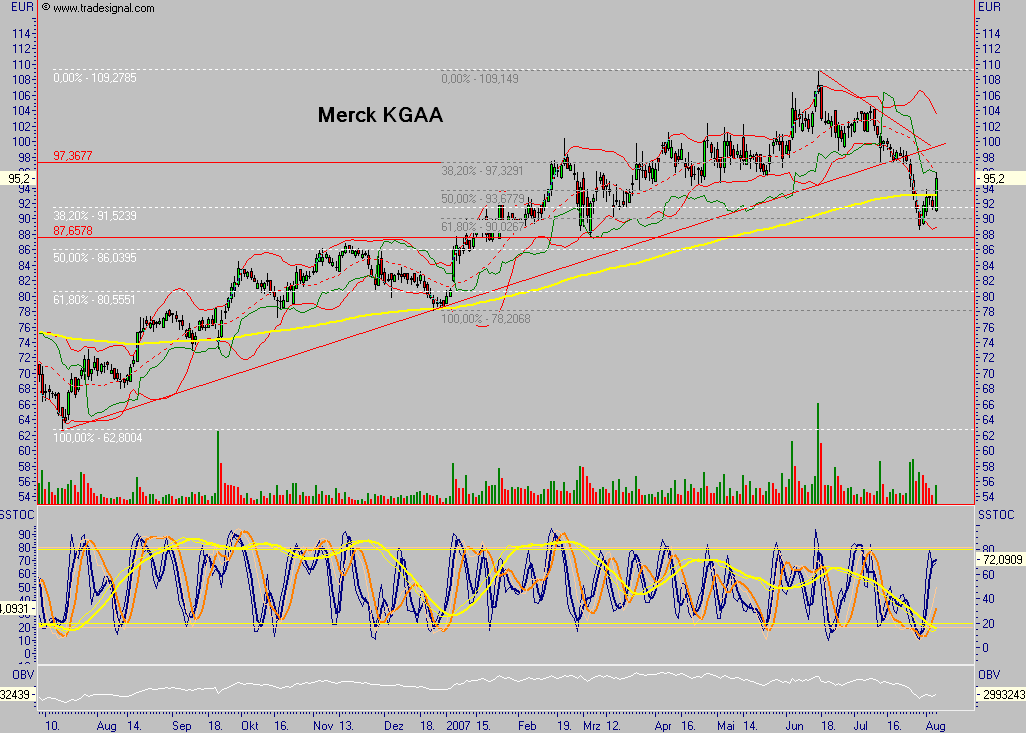Click the Mai label on the time axis

click(x=726, y=726)
